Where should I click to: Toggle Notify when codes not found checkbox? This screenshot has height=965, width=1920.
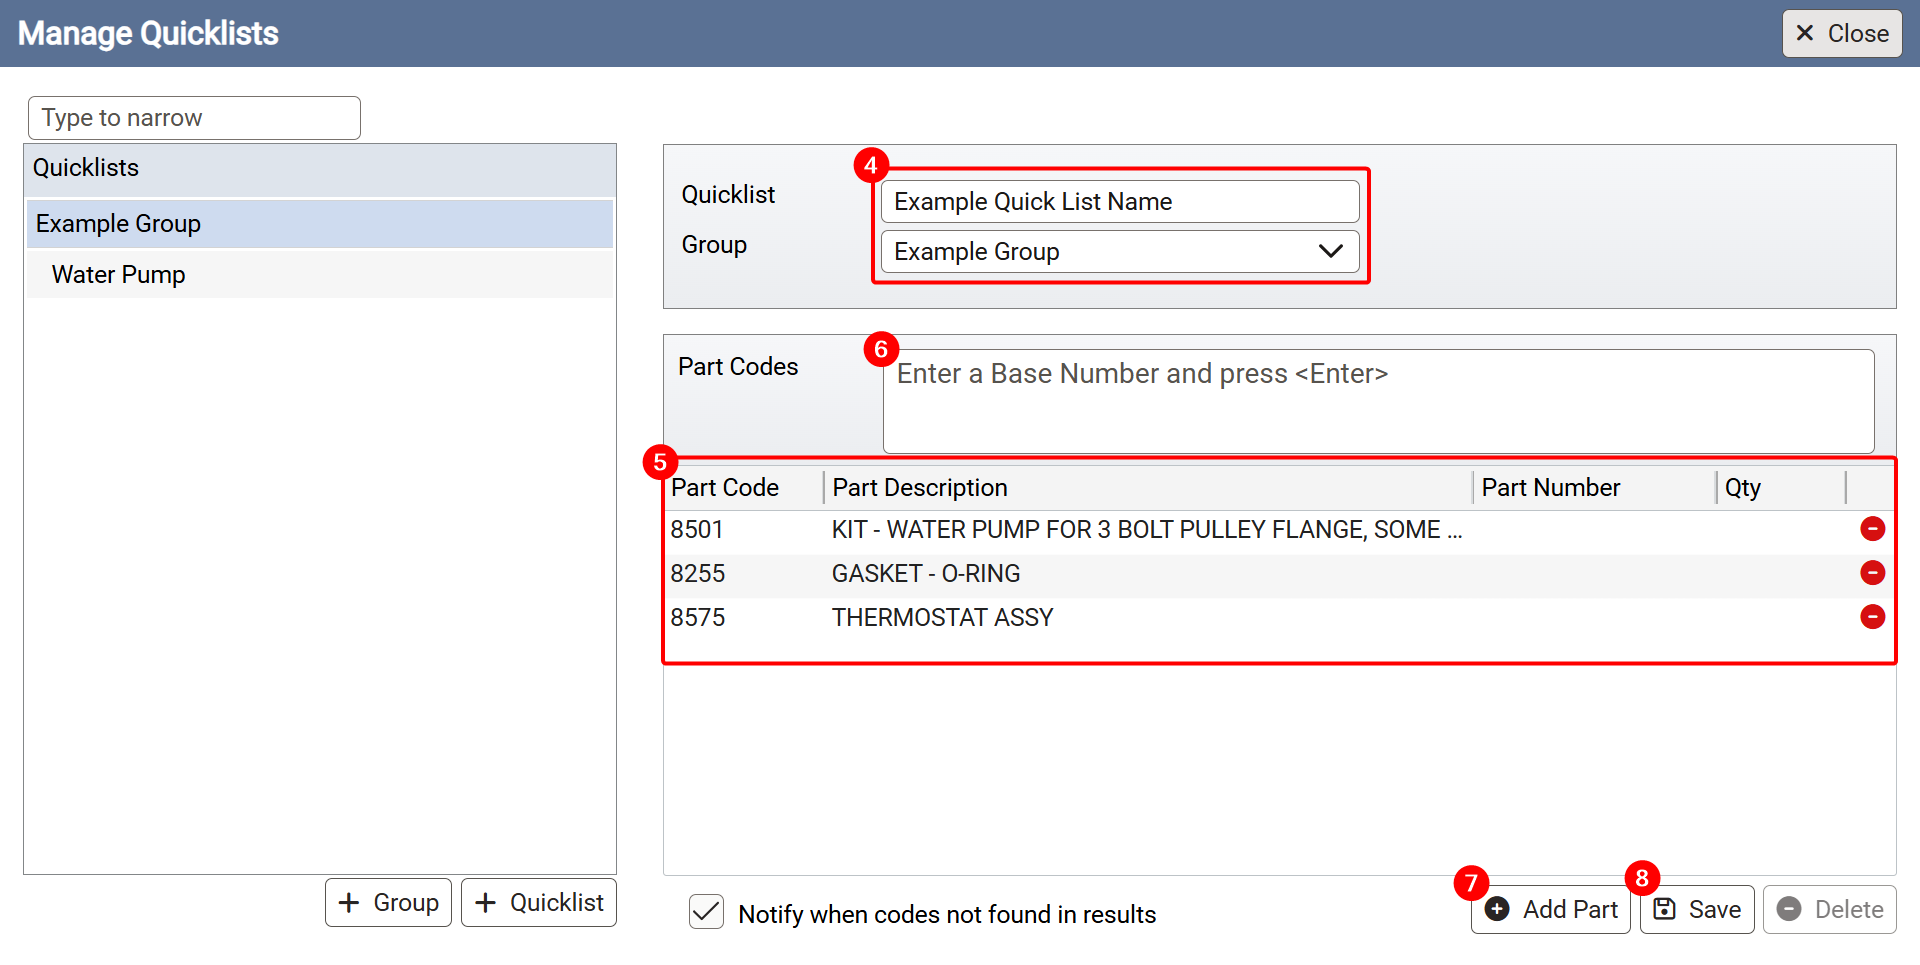point(706,912)
